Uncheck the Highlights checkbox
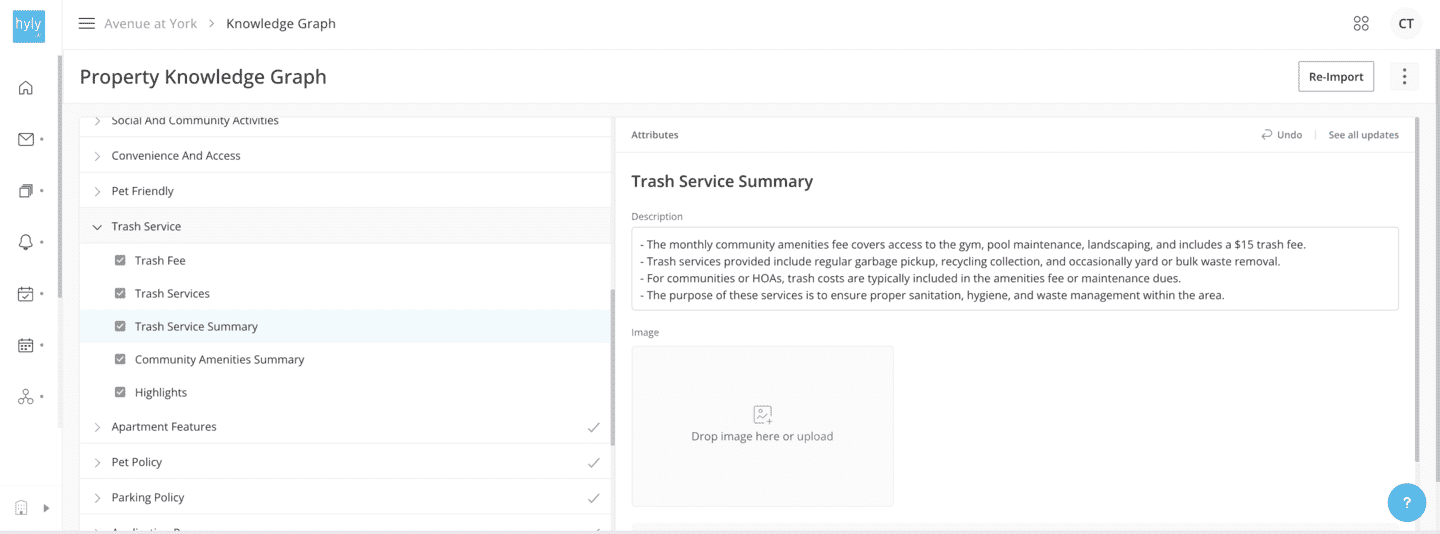The width and height of the screenshot is (1440, 534). tap(120, 392)
